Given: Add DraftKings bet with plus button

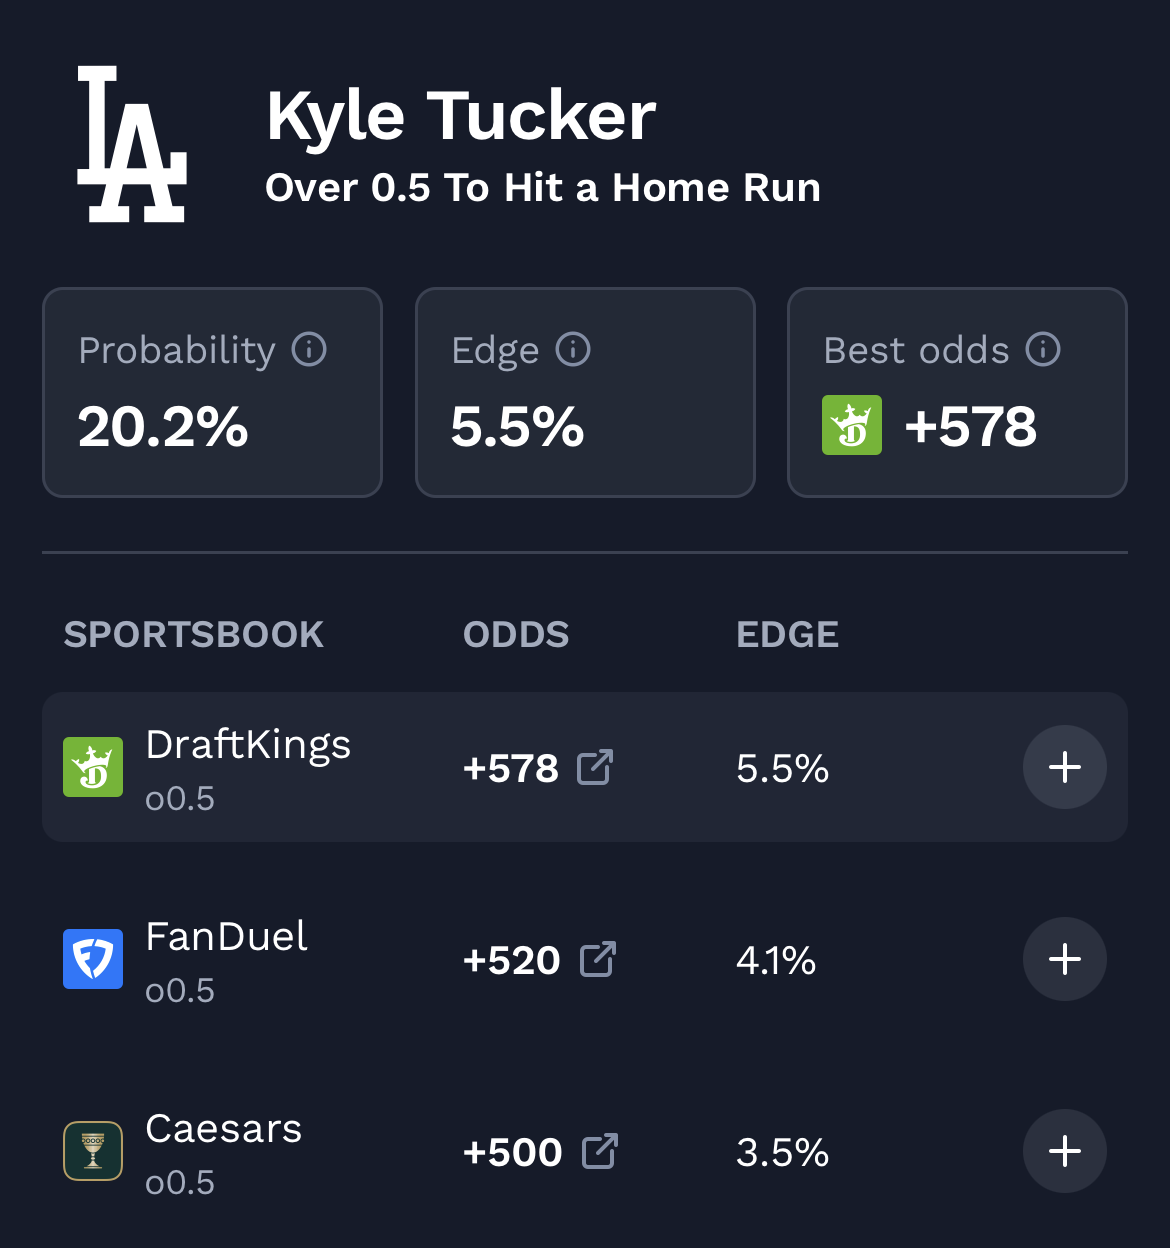Looking at the screenshot, I should coord(1064,767).
